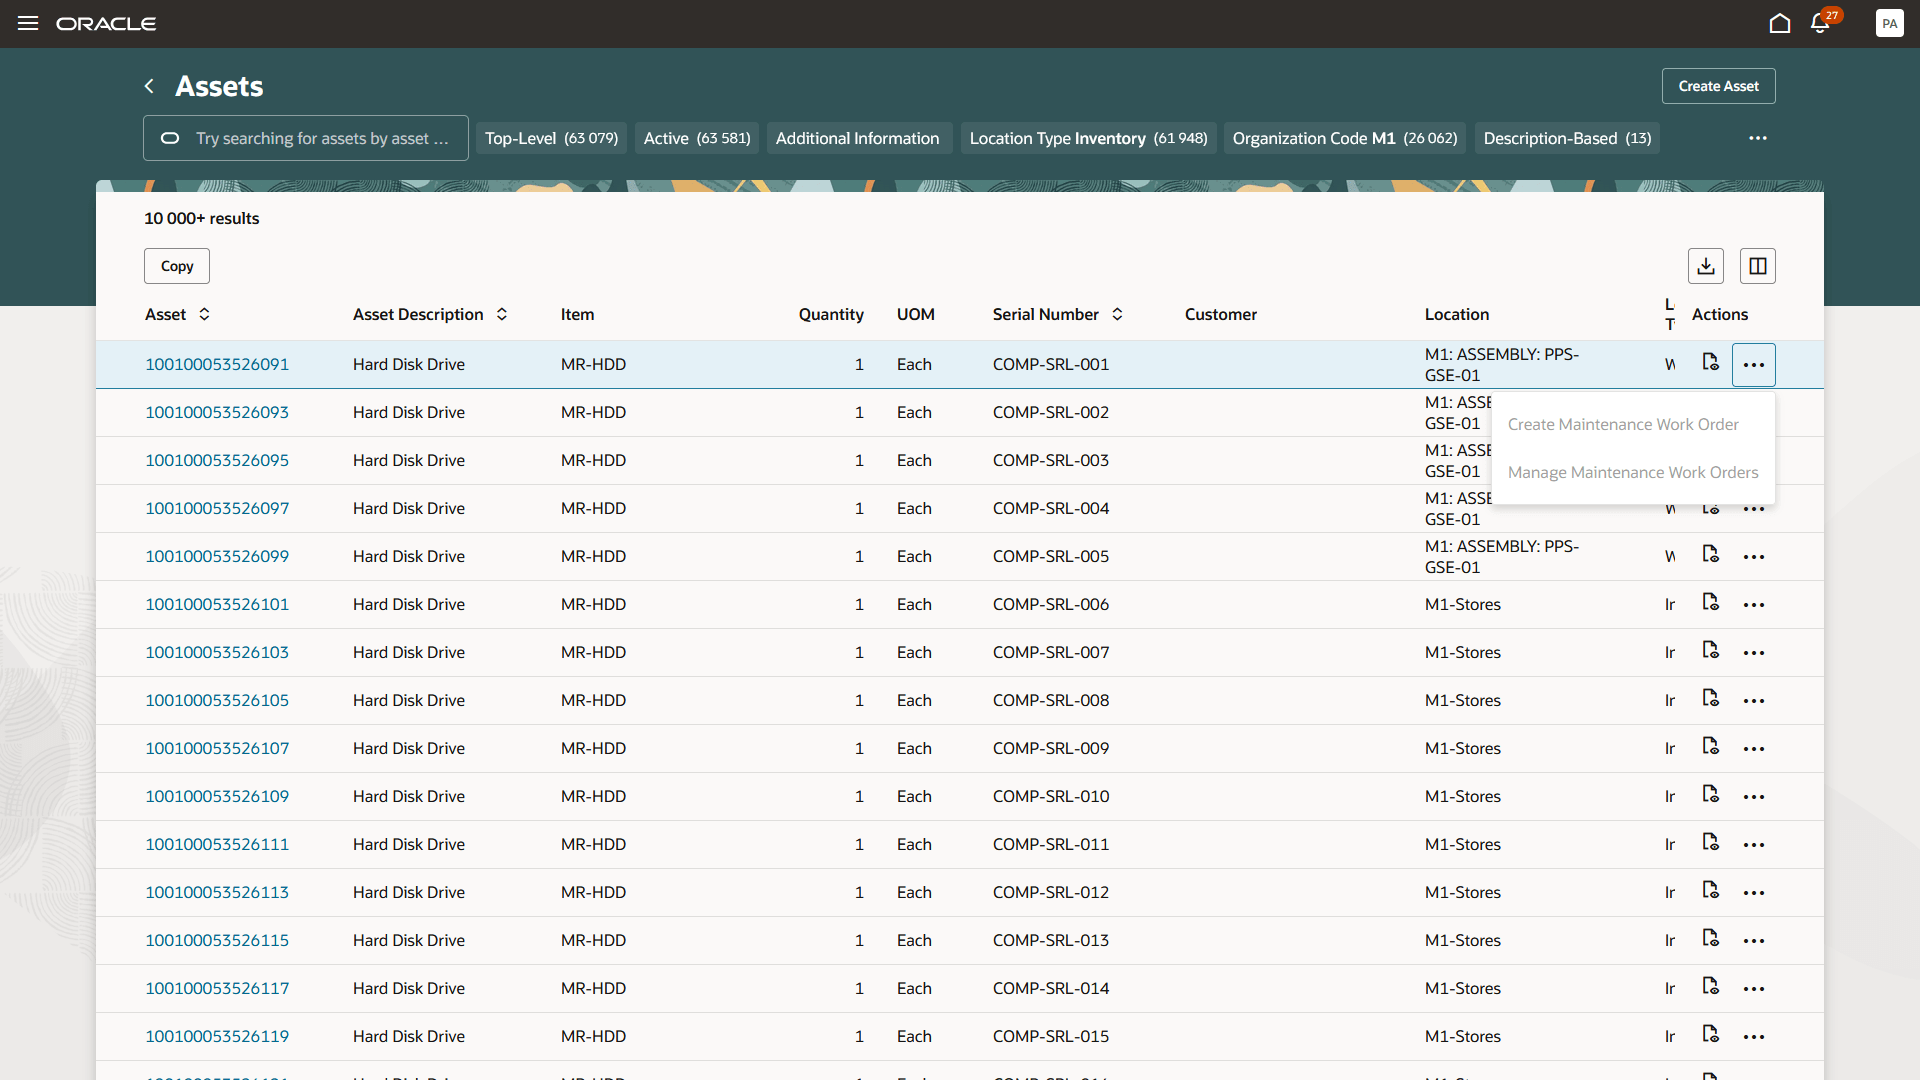Toggle the Top-Level filter chip
1920x1080 pixels.
551,138
